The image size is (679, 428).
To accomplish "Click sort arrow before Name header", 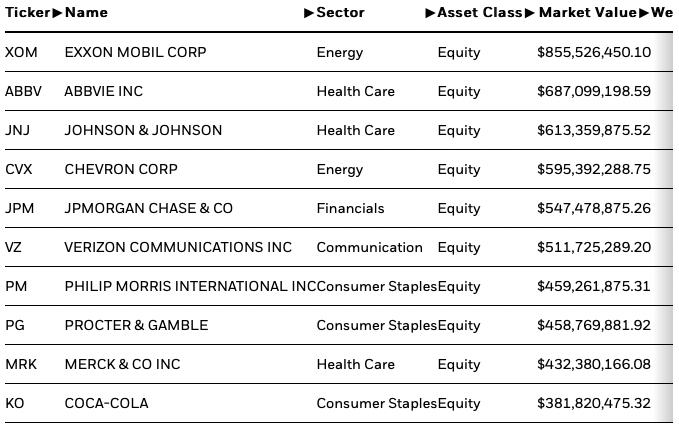I will 57,13.
